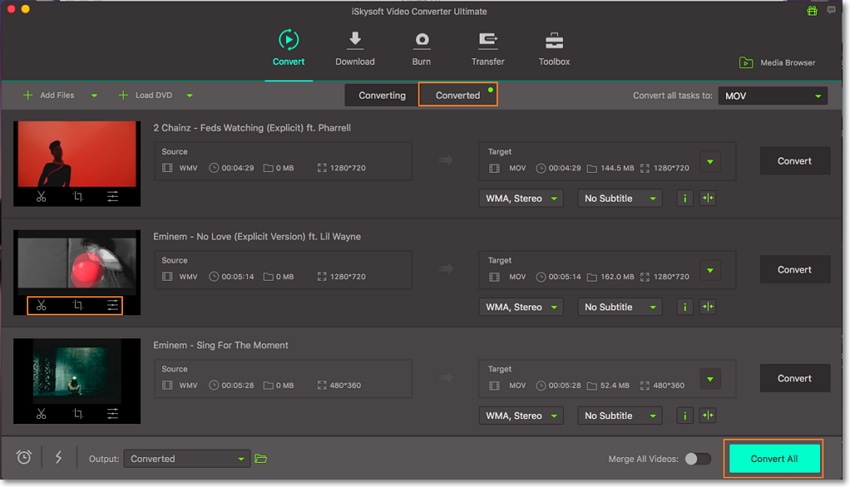Show info for Eminem No Love video
This screenshot has width=850, height=487.
685,307
